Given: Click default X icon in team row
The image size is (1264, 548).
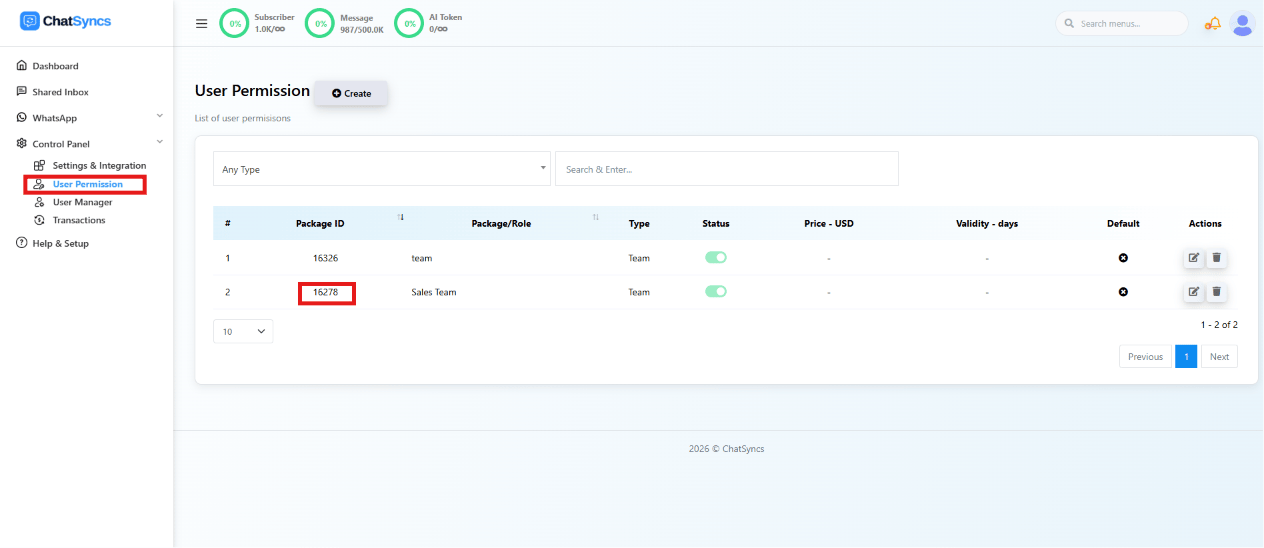Looking at the screenshot, I should pos(1123,258).
